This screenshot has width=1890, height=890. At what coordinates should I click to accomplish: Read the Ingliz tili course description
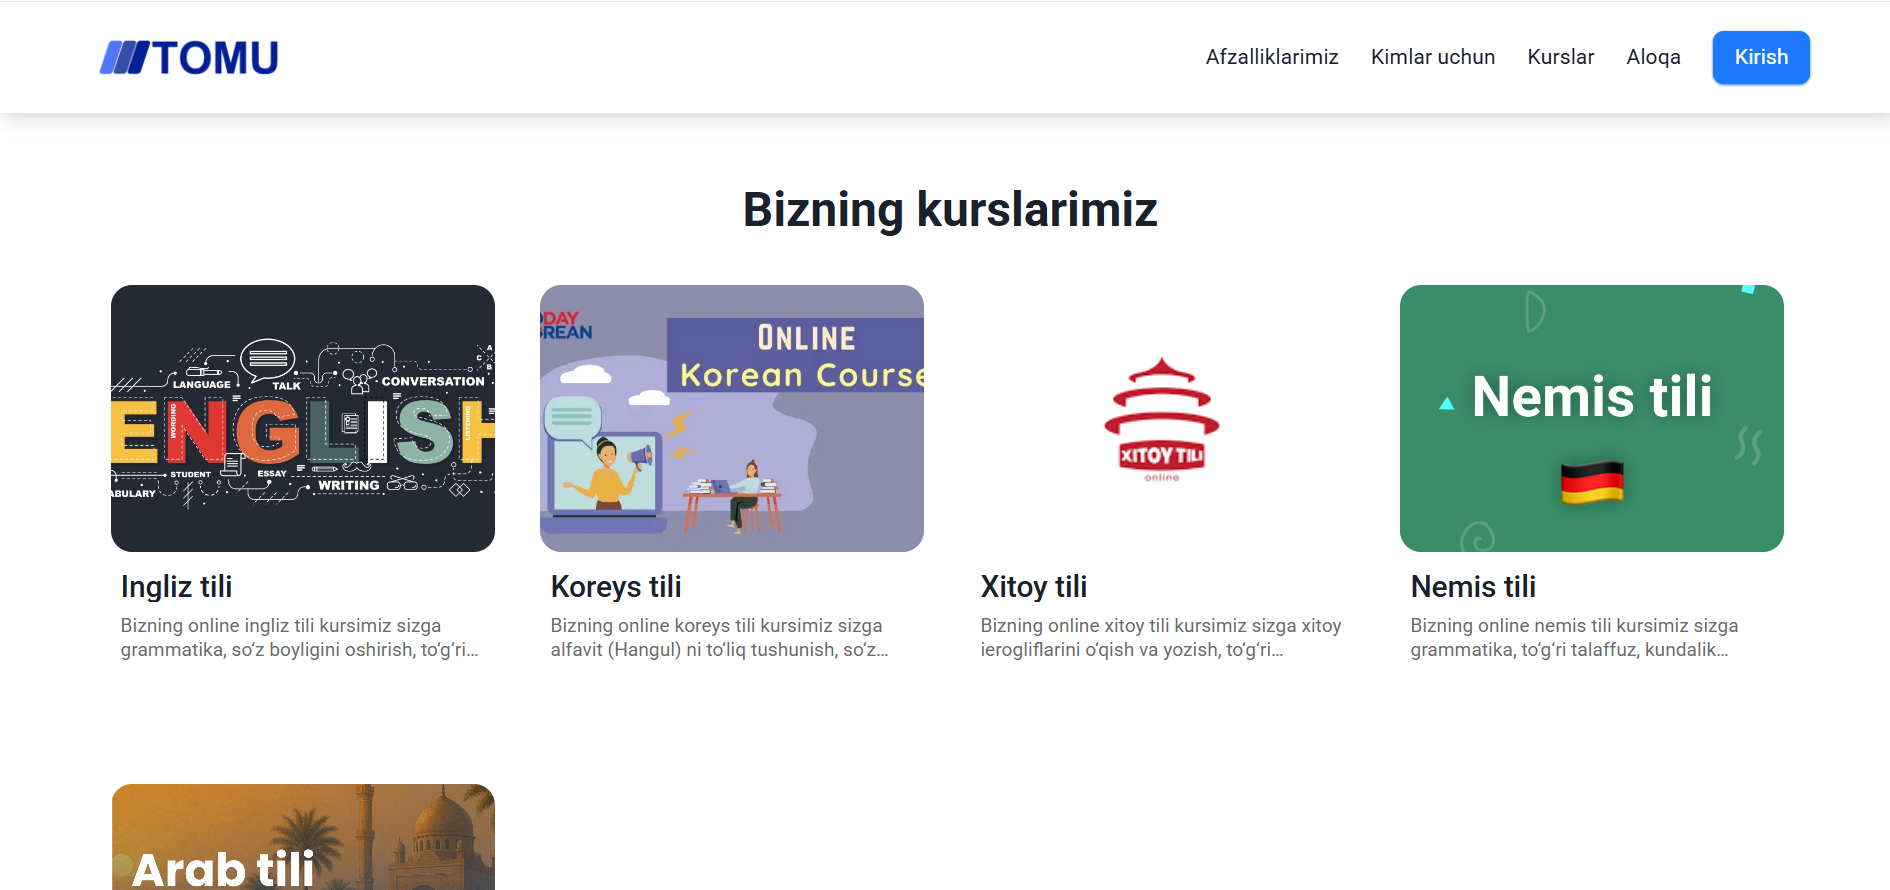pos(300,638)
